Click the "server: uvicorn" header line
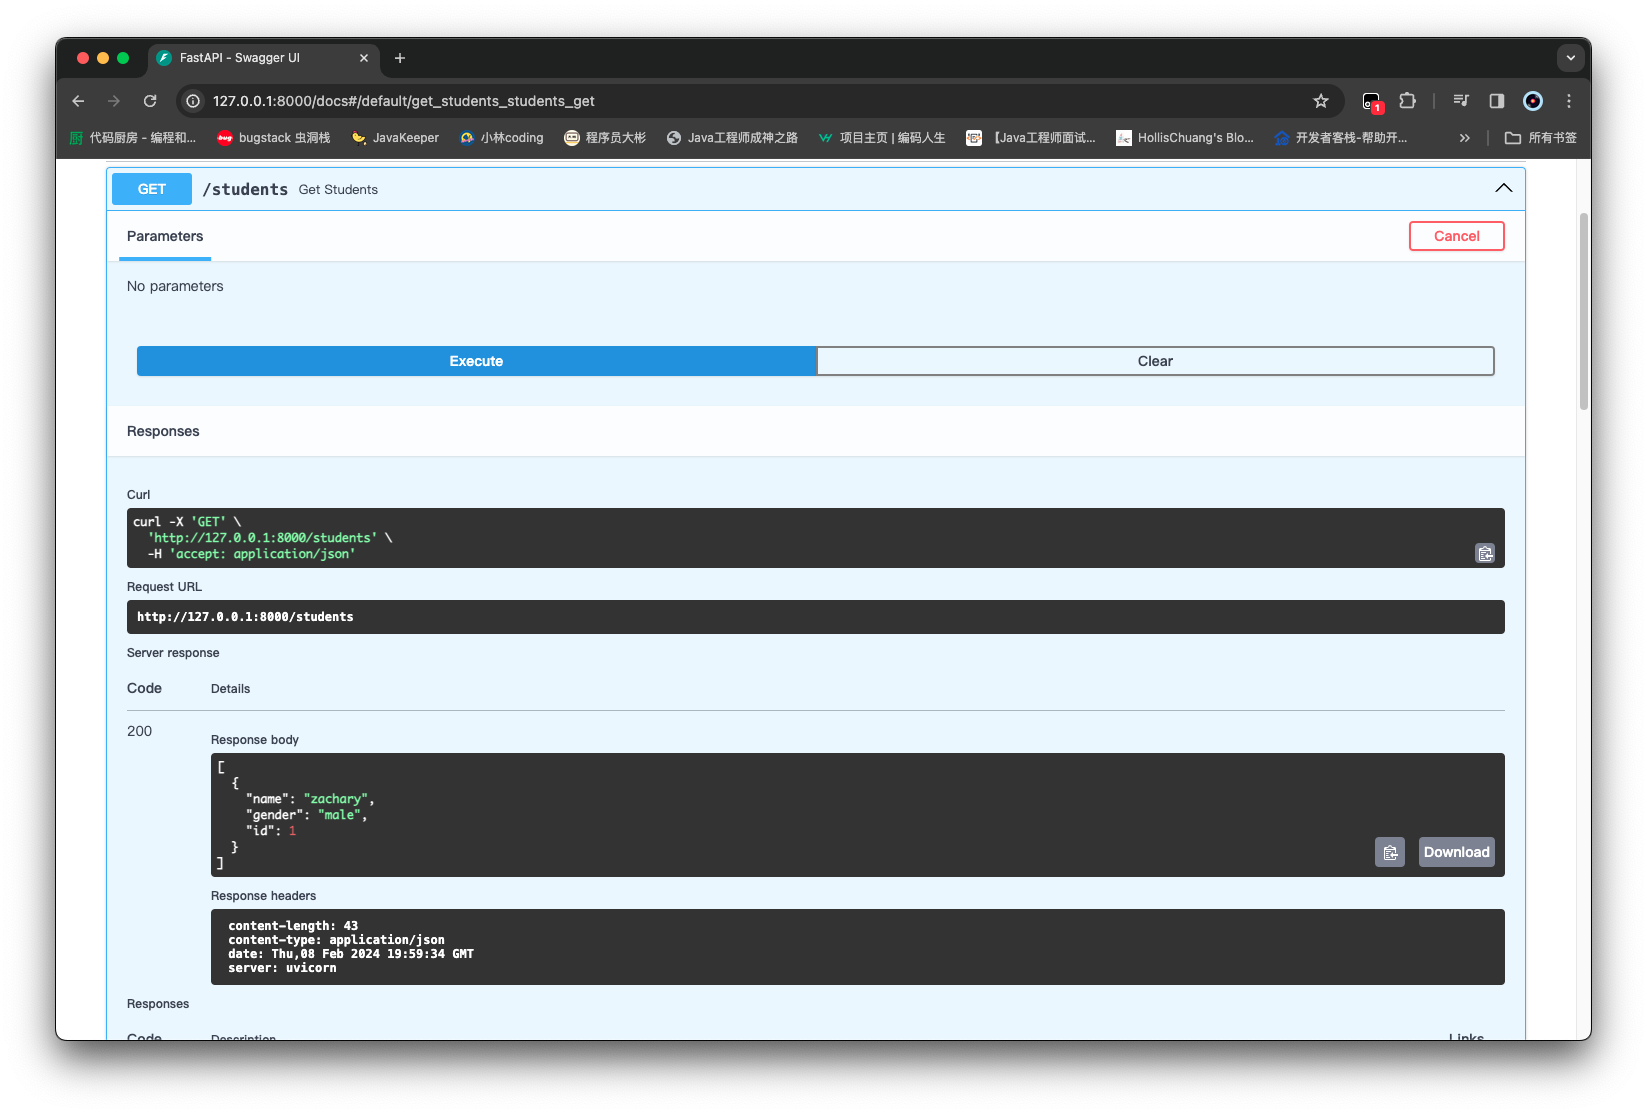The image size is (1647, 1114). tap(282, 968)
